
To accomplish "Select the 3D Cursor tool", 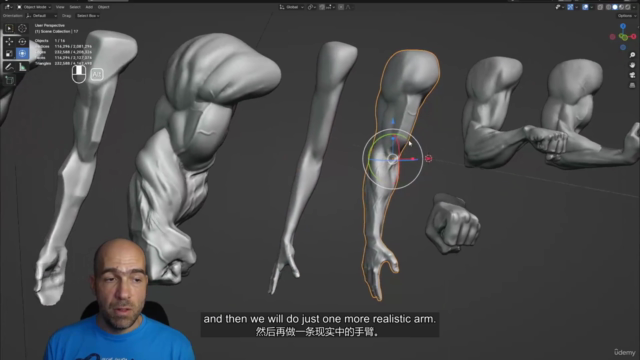I will [x=22, y=28].
